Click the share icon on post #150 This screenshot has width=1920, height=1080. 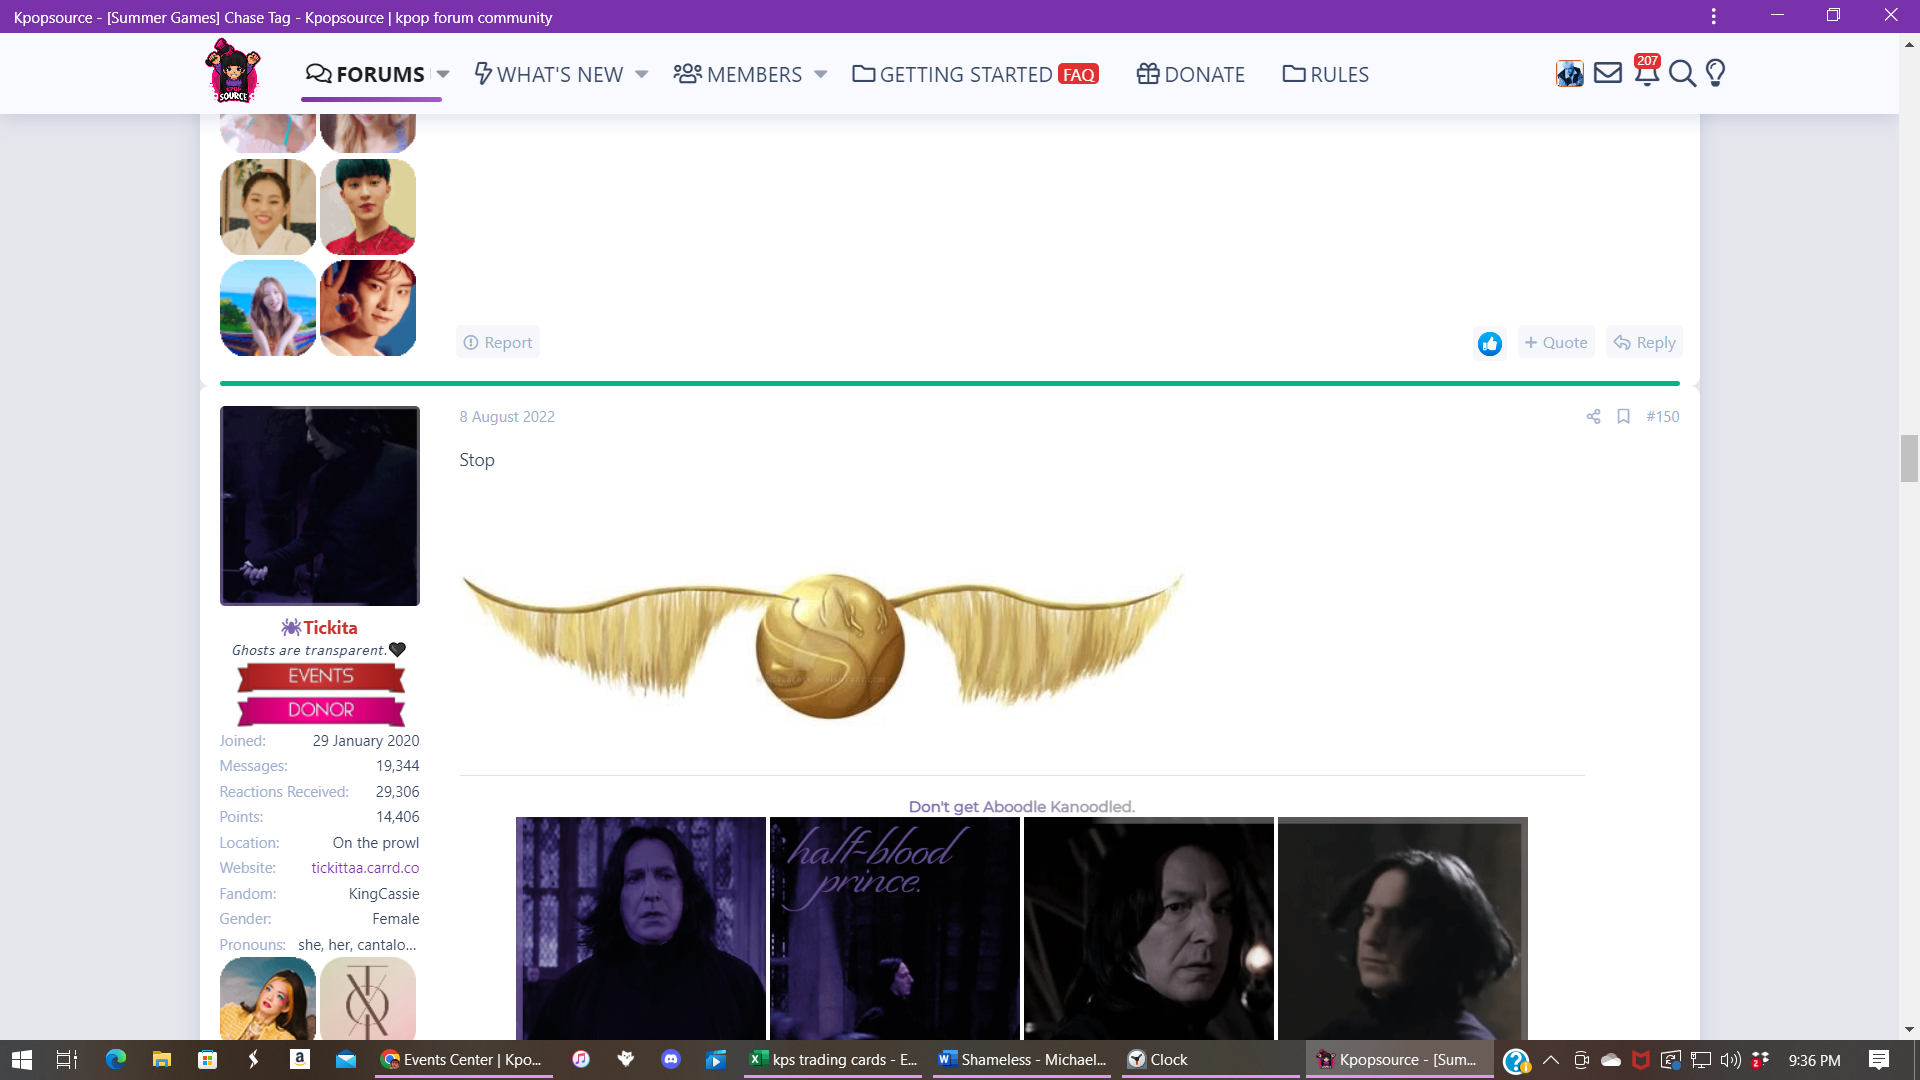tap(1593, 416)
